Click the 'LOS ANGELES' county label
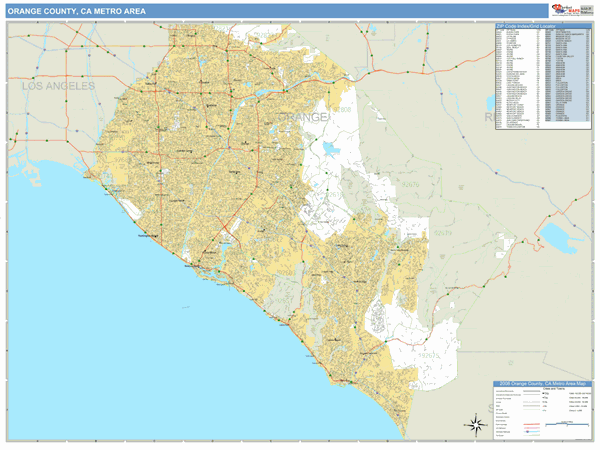The width and height of the screenshot is (600, 450). (58, 86)
